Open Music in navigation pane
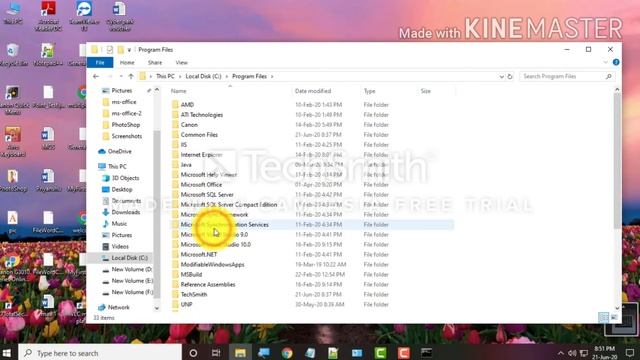The width and height of the screenshot is (640, 360). click(x=119, y=224)
